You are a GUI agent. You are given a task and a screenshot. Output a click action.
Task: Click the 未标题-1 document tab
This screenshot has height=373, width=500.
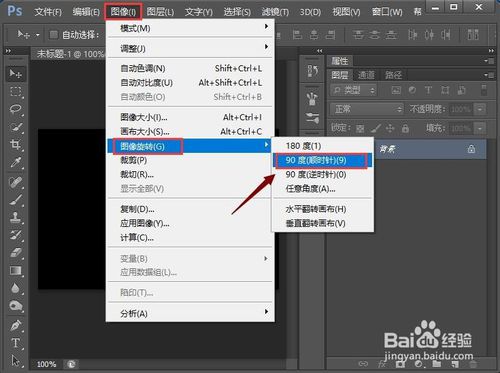(69, 54)
